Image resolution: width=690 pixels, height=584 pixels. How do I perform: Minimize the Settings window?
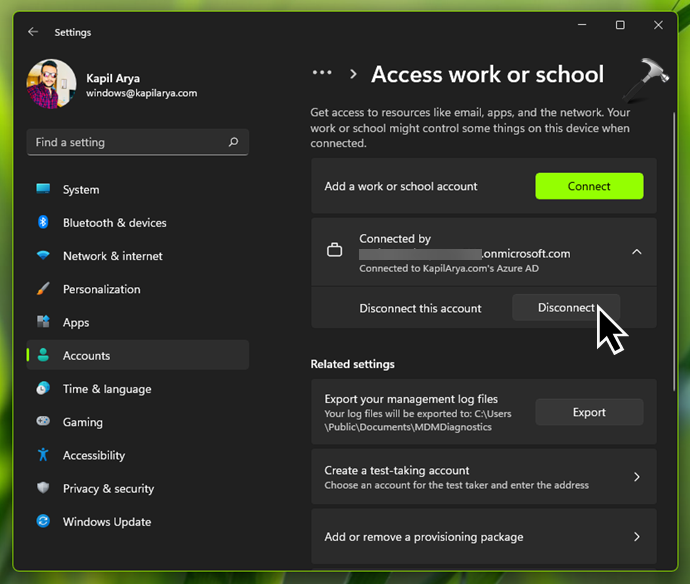tap(582, 25)
